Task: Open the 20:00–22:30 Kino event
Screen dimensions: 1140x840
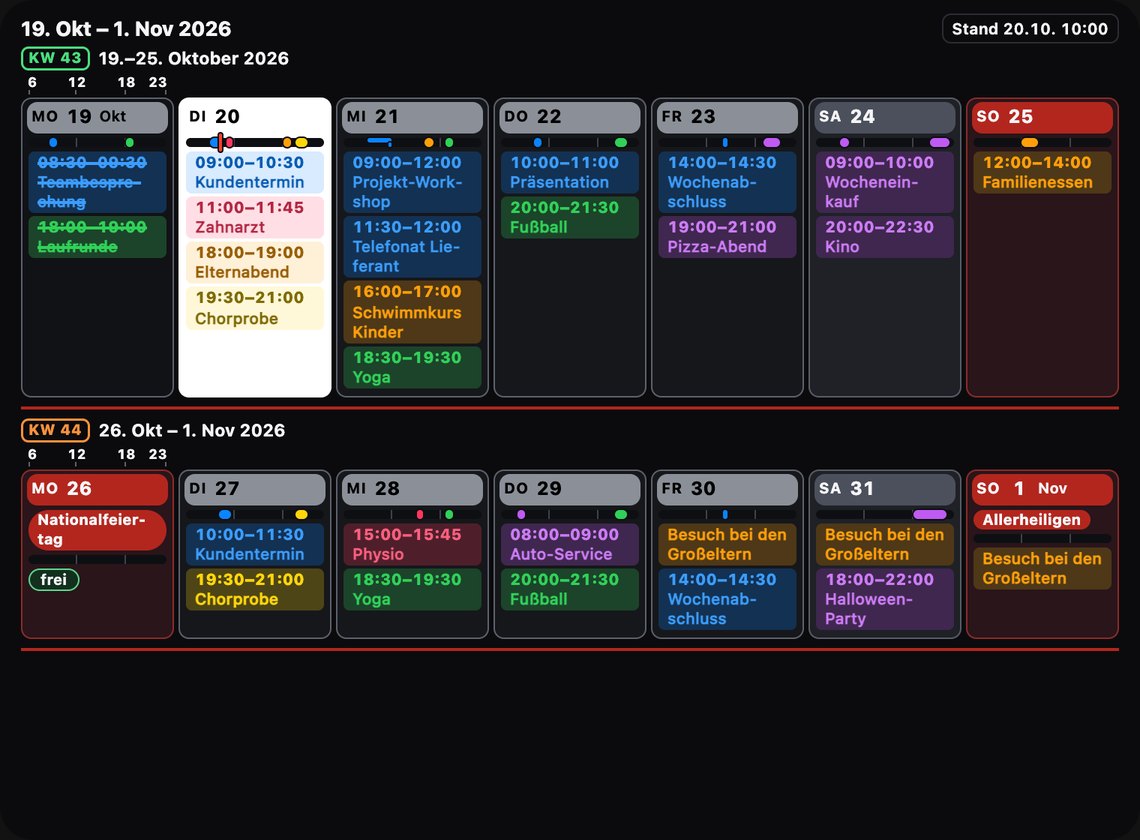Action: pos(885,236)
